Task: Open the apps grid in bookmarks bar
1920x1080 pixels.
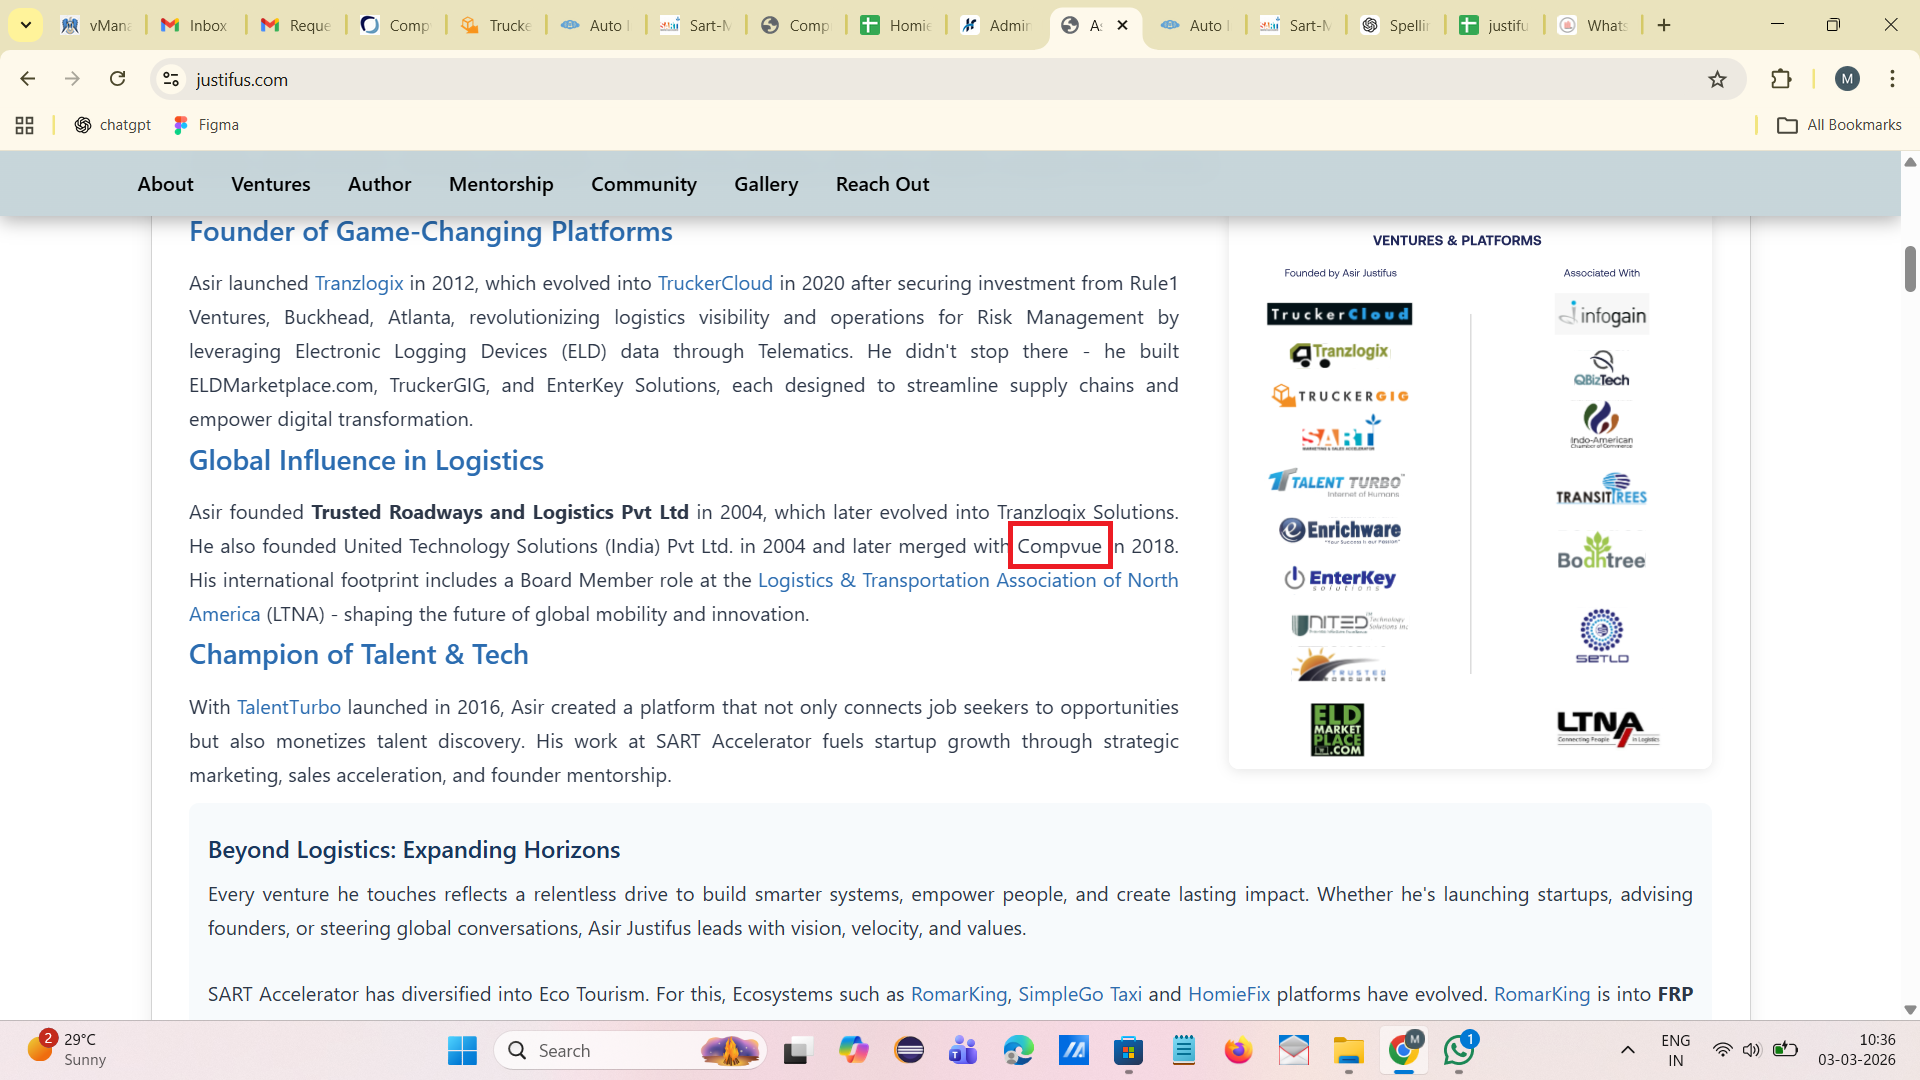Action: pyautogui.click(x=25, y=125)
